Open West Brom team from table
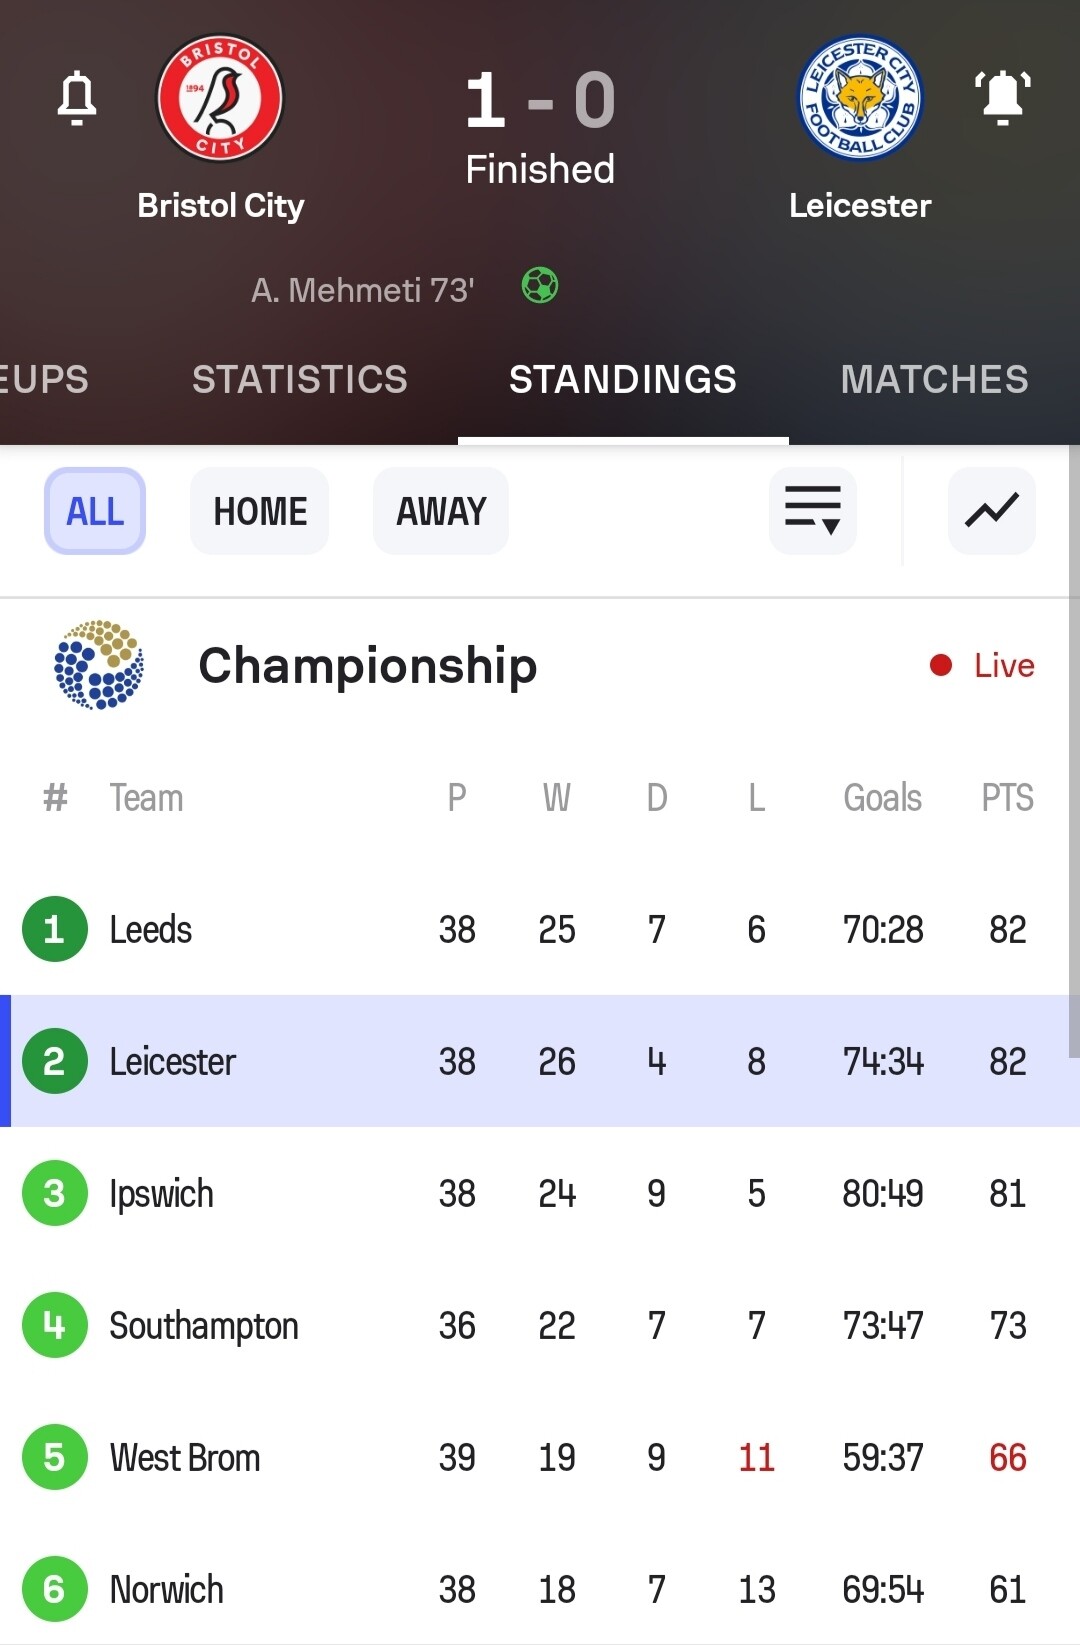 click(185, 1457)
